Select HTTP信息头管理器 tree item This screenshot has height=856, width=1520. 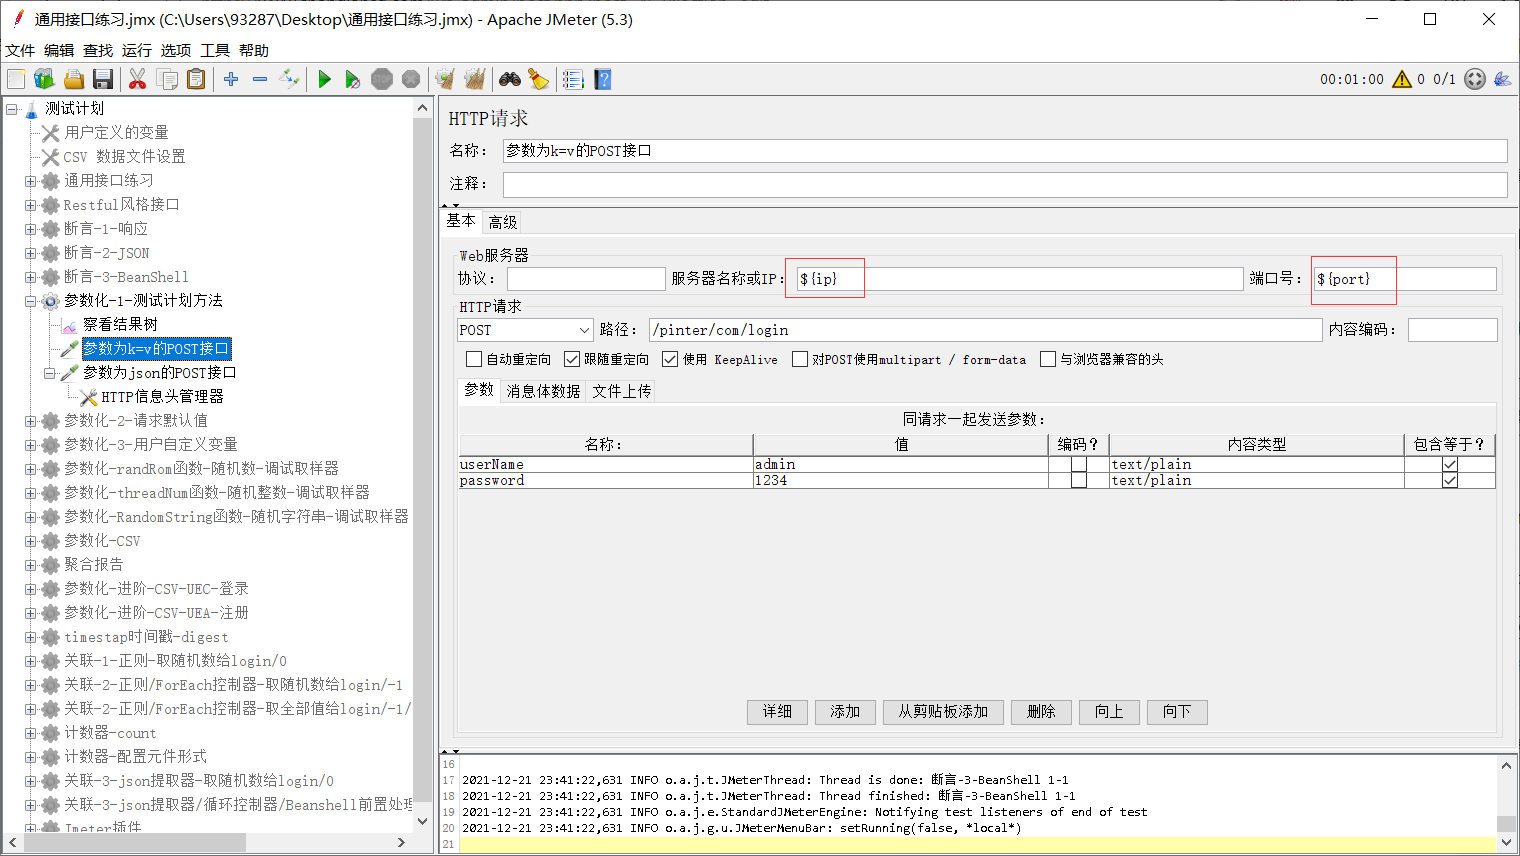[162, 397]
